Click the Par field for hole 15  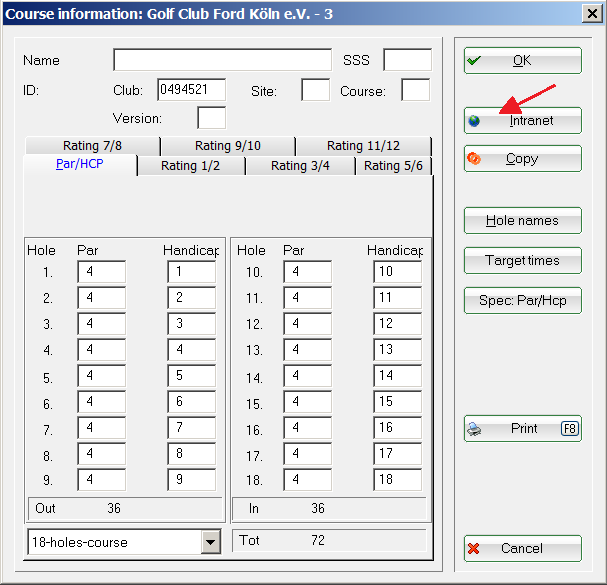(307, 401)
